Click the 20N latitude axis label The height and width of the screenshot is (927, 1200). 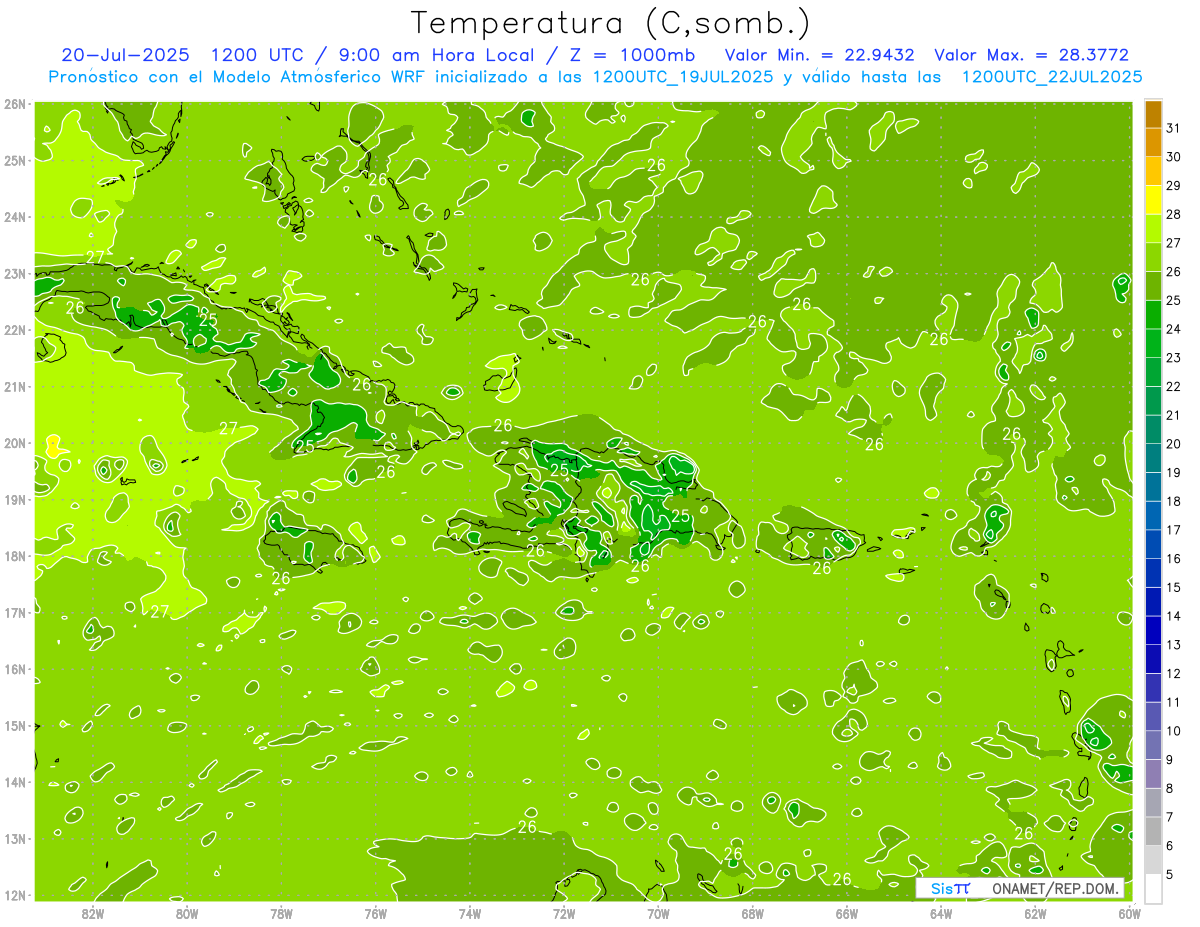(14, 443)
